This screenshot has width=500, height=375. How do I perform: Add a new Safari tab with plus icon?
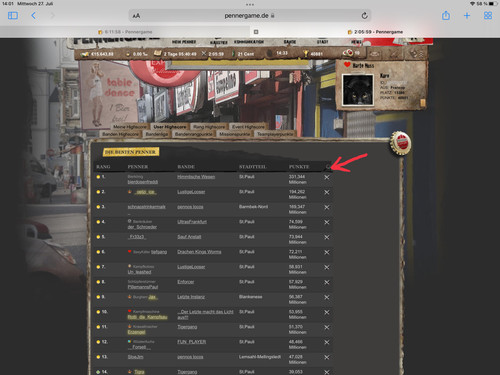click(x=467, y=15)
